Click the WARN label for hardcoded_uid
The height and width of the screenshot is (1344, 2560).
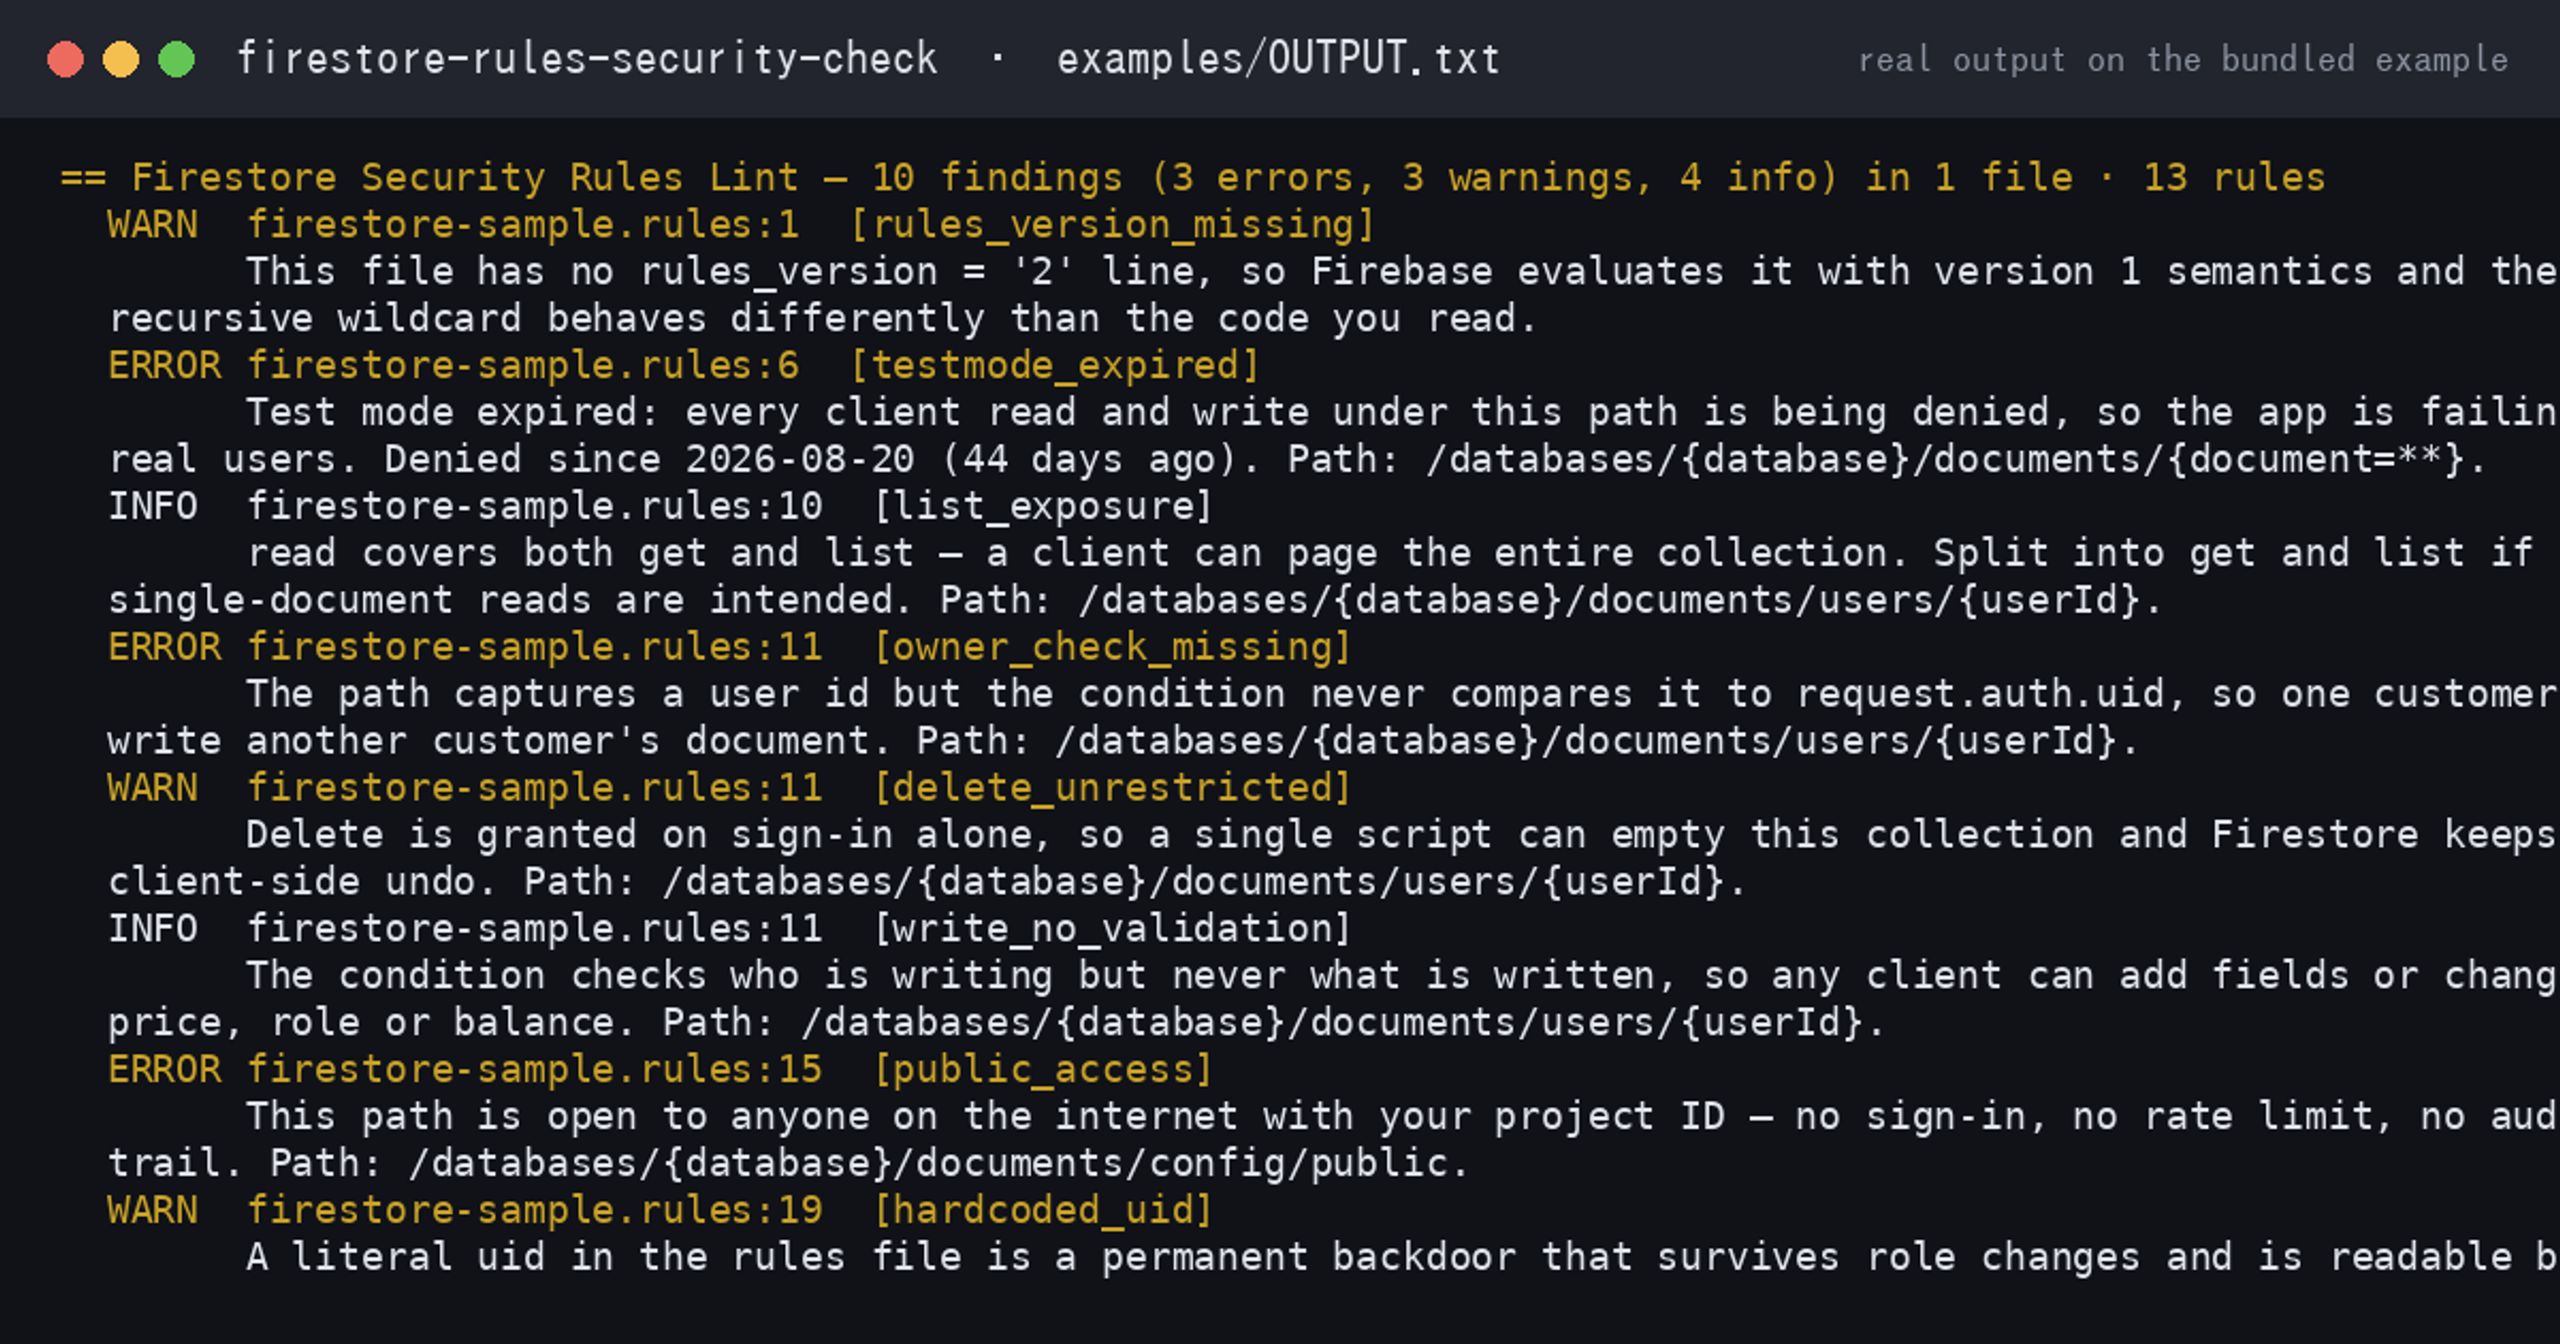tap(153, 1212)
